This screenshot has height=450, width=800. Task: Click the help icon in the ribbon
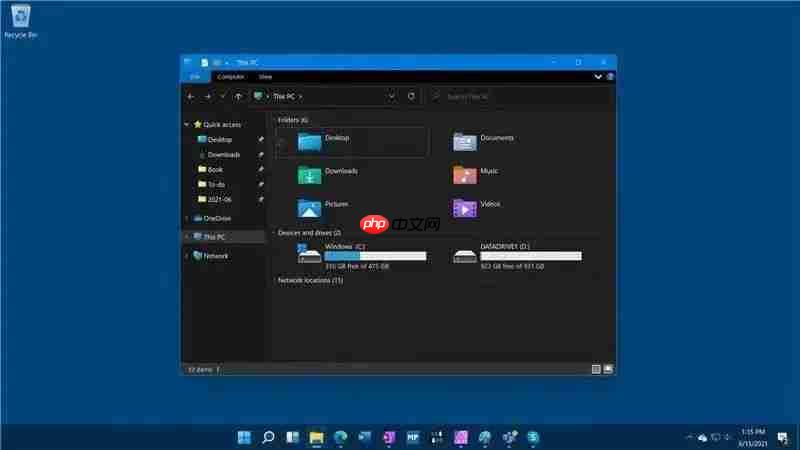pyautogui.click(x=610, y=77)
